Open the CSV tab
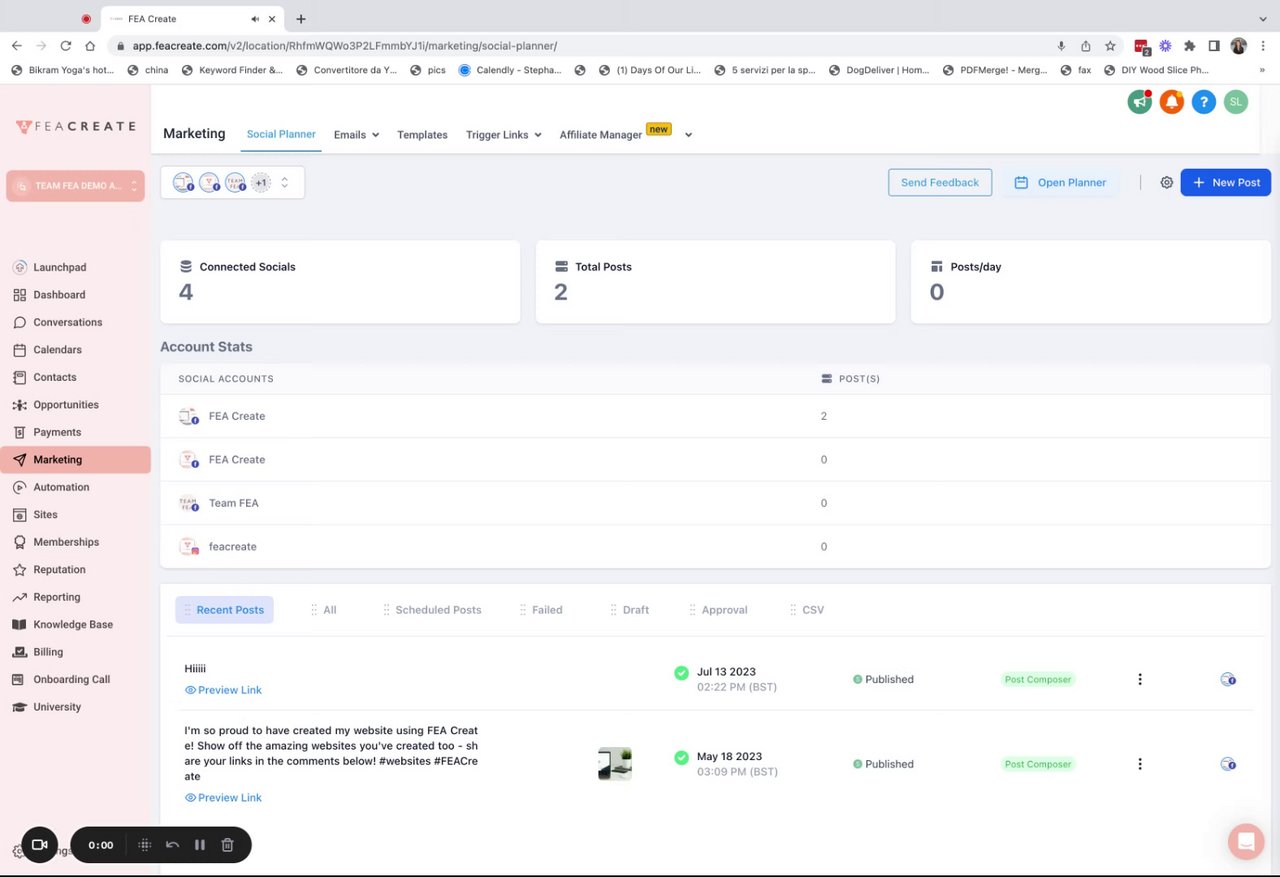This screenshot has height=877, width=1280. pyautogui.click(x=808, y=610)
